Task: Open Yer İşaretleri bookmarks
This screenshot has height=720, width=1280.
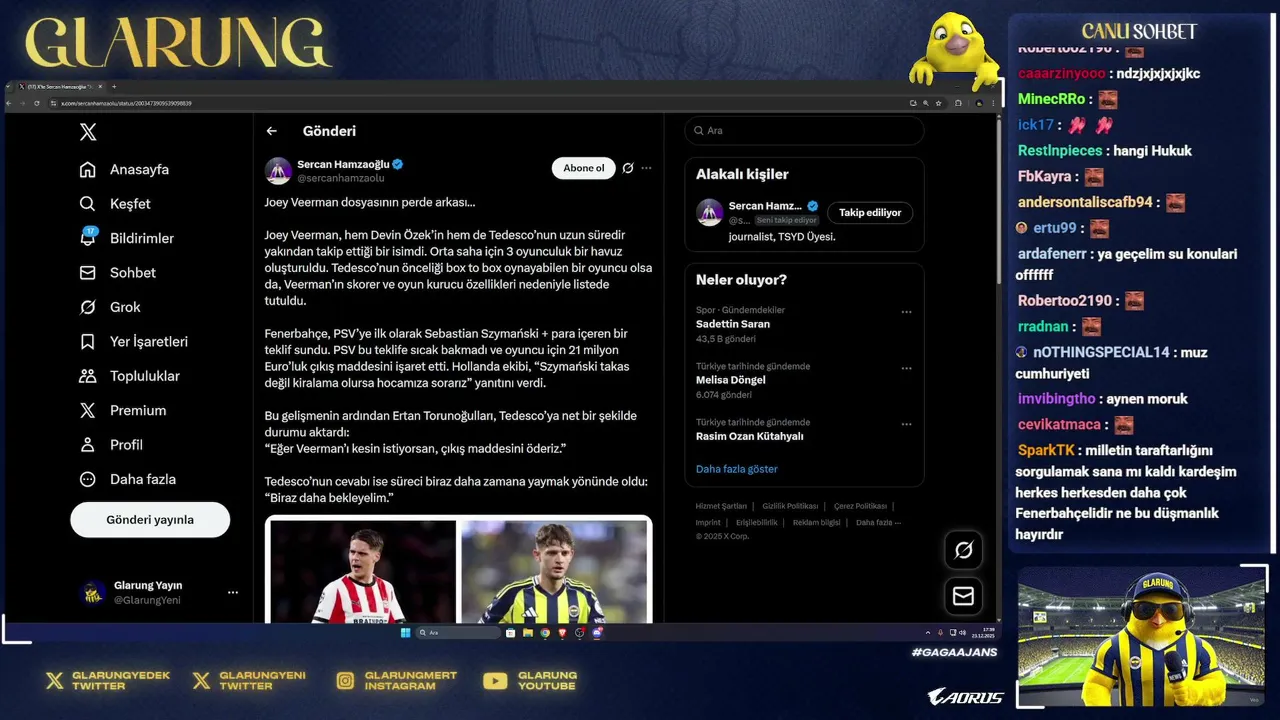Action: (134, 342)
